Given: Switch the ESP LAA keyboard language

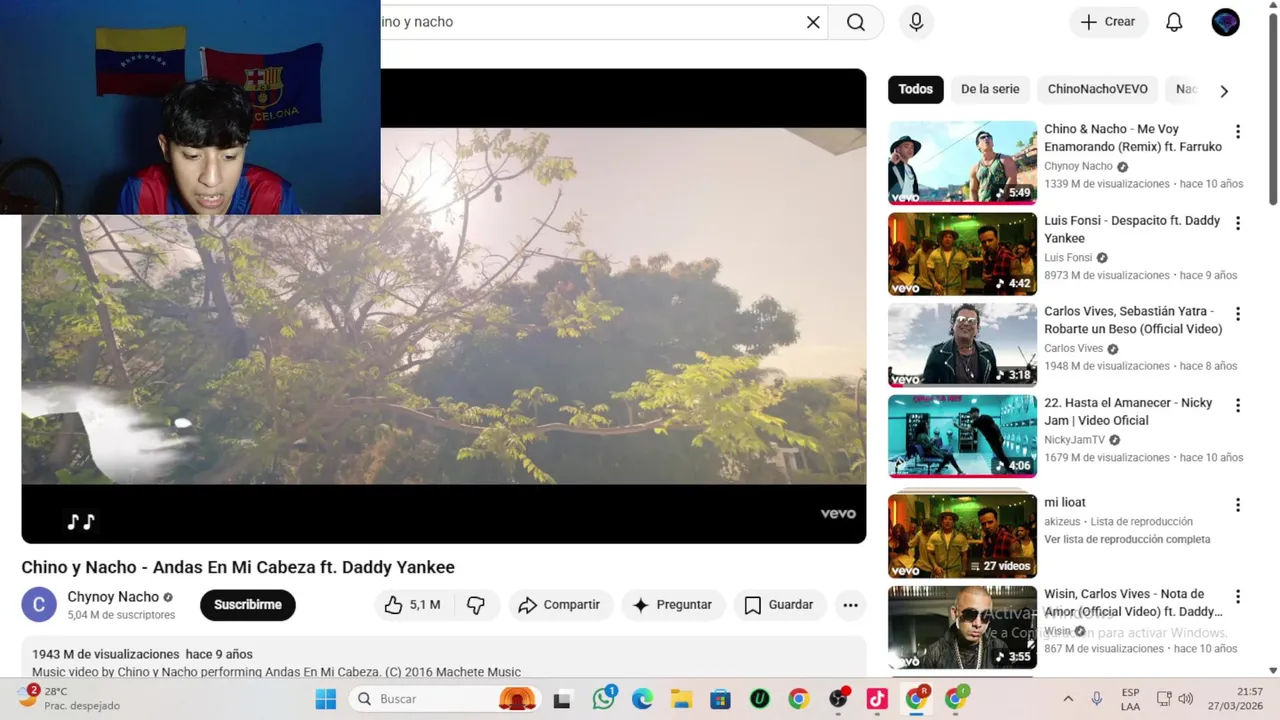Looking at the screenshot, I should point(1130,699).
